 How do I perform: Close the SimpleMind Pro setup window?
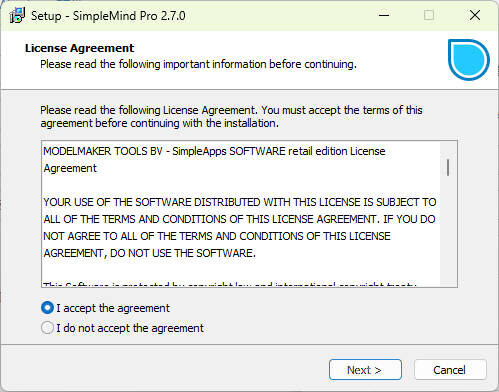pos(475,15)
